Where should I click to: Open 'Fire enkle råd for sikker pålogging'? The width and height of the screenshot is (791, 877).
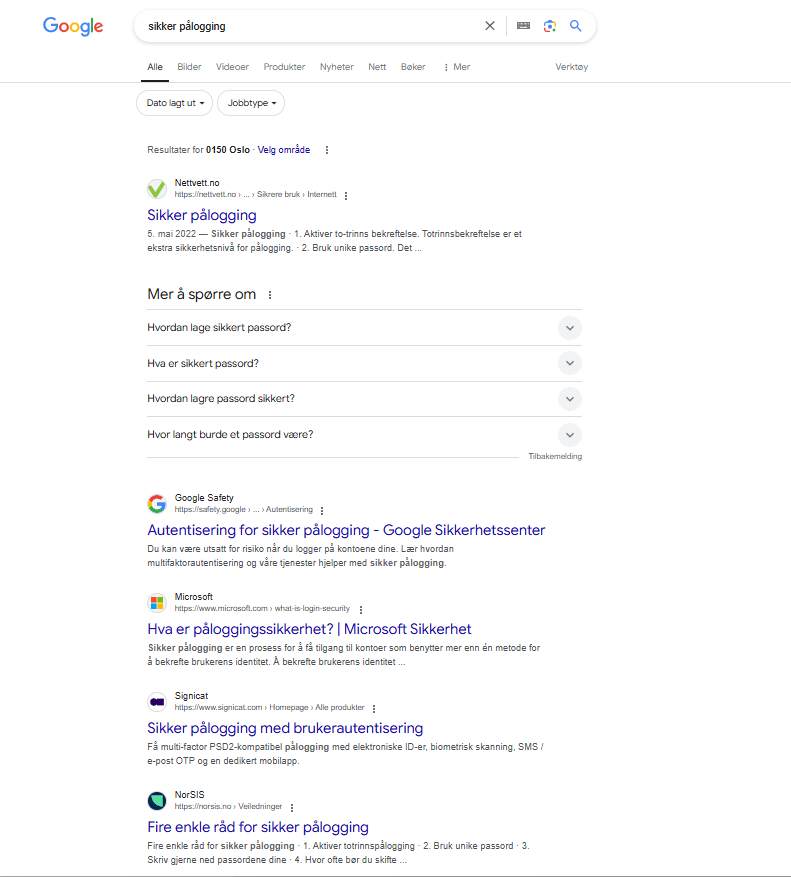pyautogui.click(x=258, y=827)
